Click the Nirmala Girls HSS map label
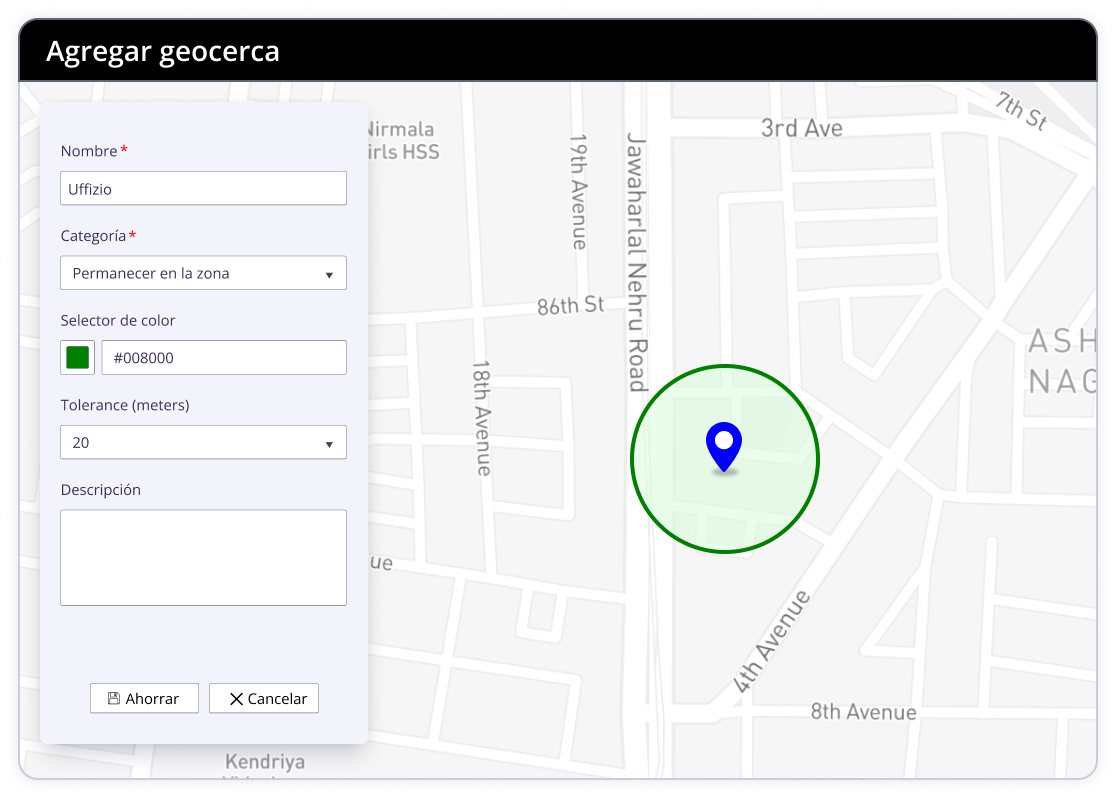The image size is (1115, 797). tap(402, 141)
